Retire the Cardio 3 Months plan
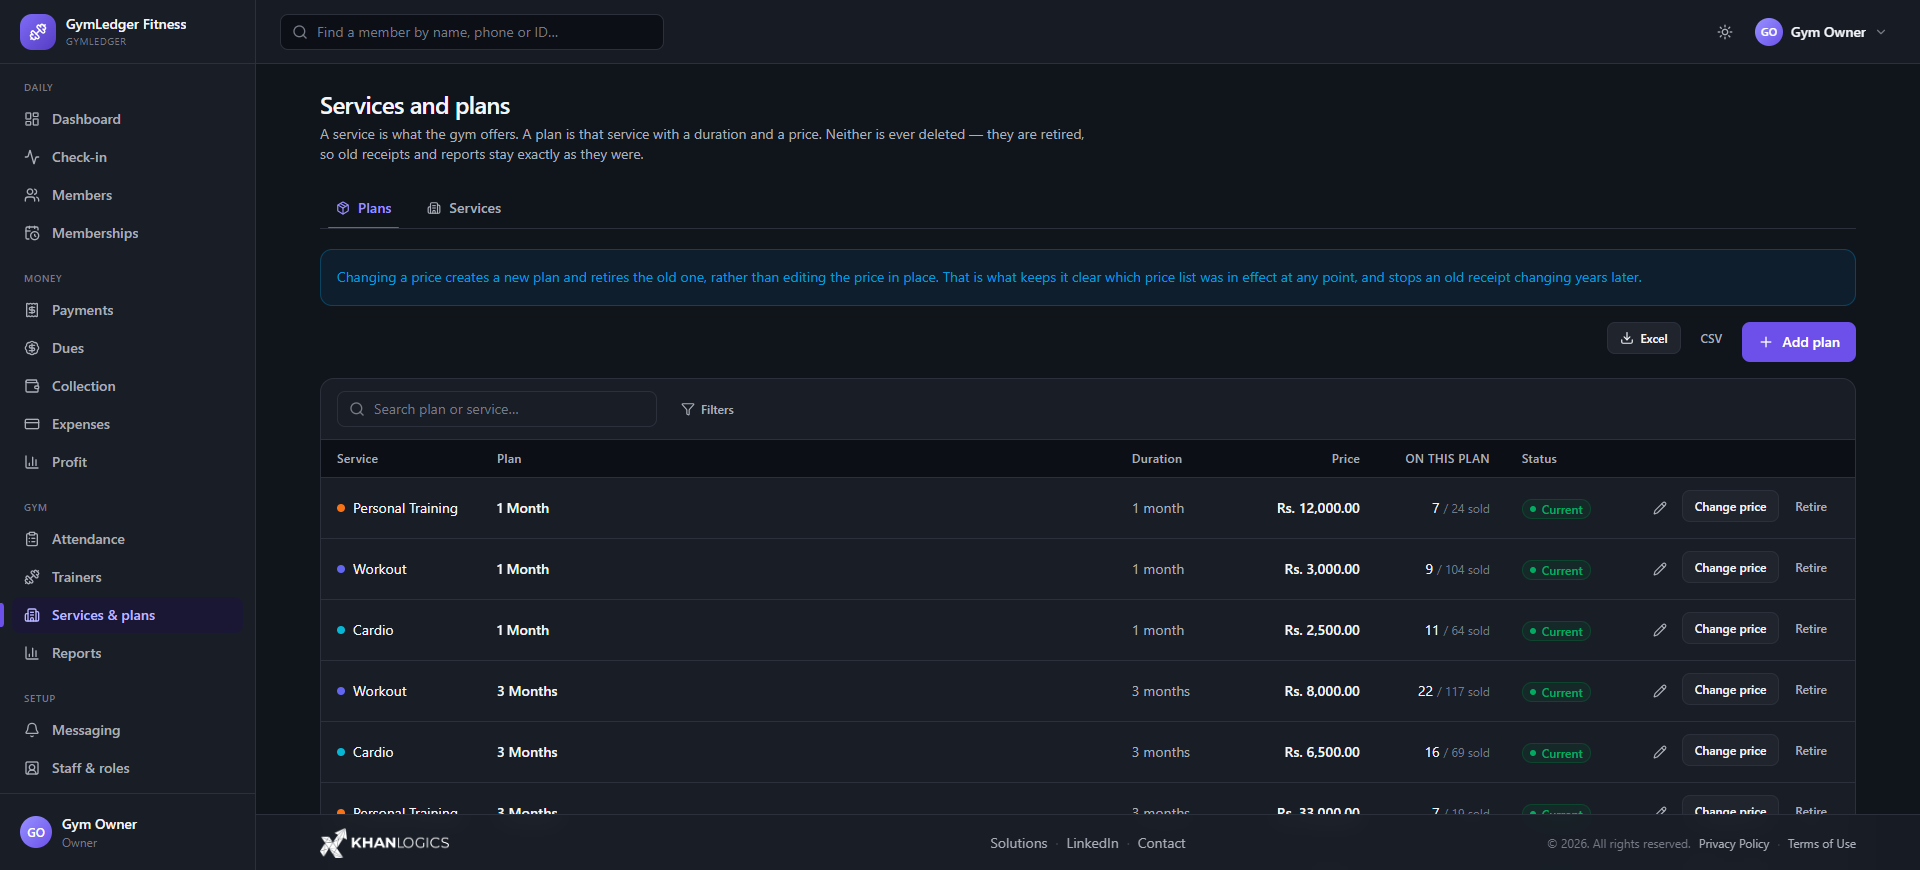1920x870 pixels. point(1811,751)
